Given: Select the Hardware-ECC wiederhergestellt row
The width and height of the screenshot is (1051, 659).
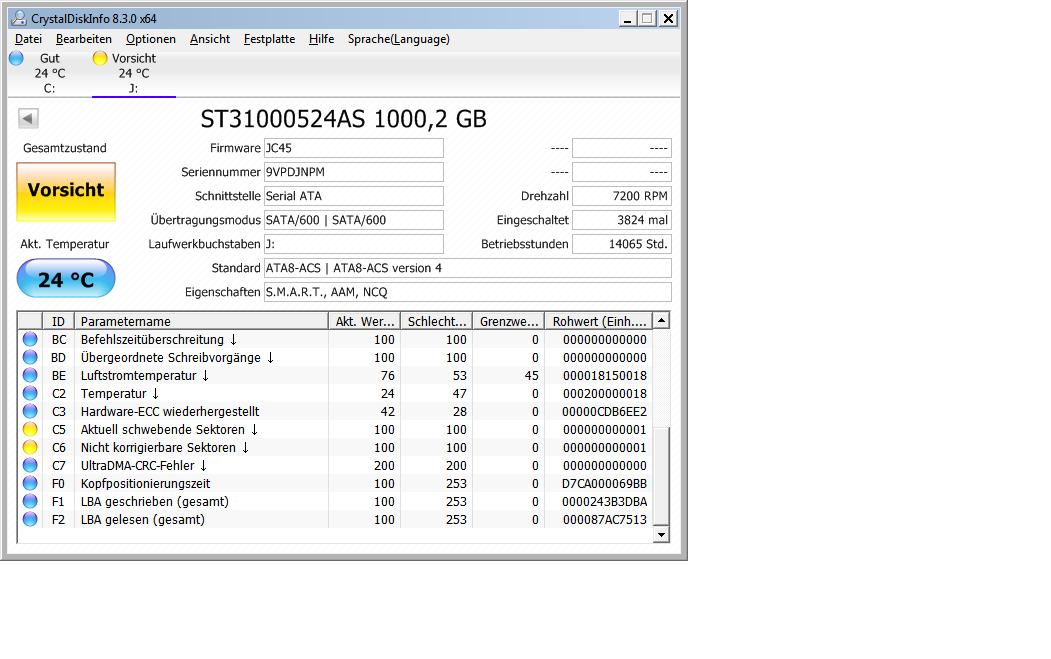Looking at the screenshot, I should coord(334,412).
